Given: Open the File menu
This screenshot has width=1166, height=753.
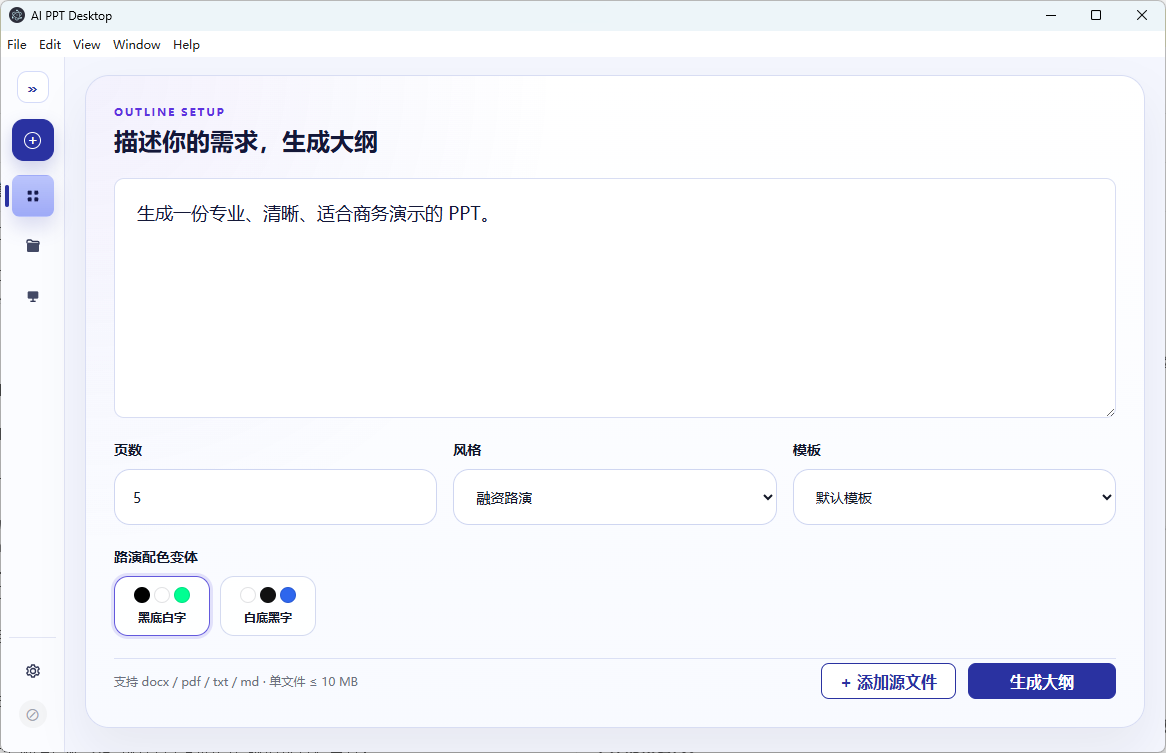Looking at the screenshot, I should (x=16, y=45).
